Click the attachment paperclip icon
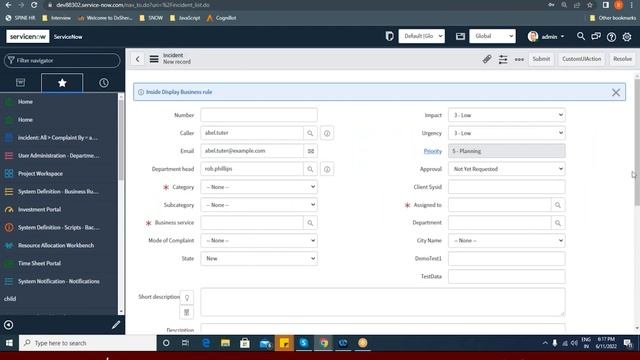This screenshot has width=640, height=360. coord(487,59)
